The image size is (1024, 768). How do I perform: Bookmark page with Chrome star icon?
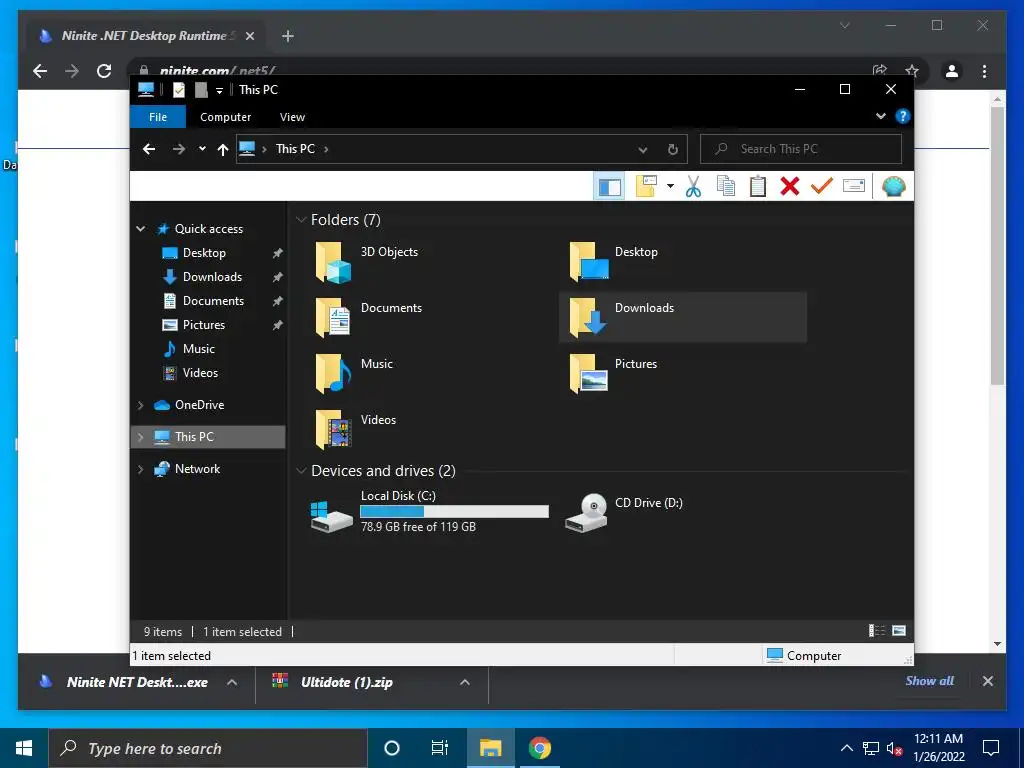pyautogui.click(x=912, y=71)
